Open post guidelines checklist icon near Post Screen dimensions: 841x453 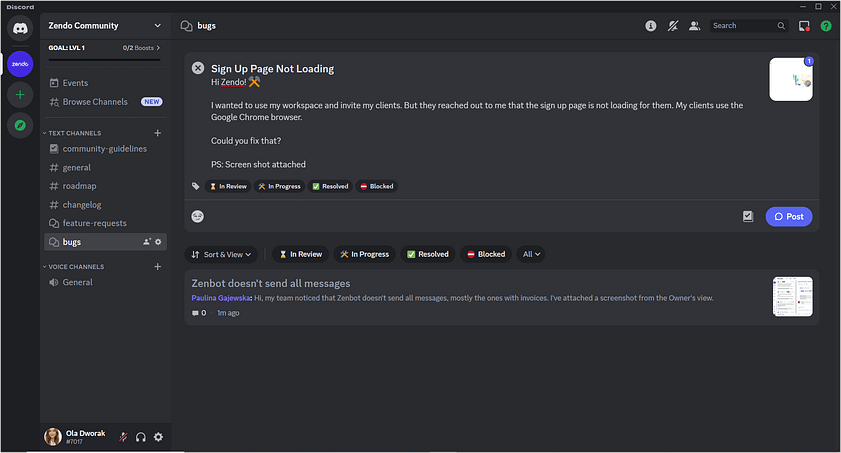(x=748, y=217)
